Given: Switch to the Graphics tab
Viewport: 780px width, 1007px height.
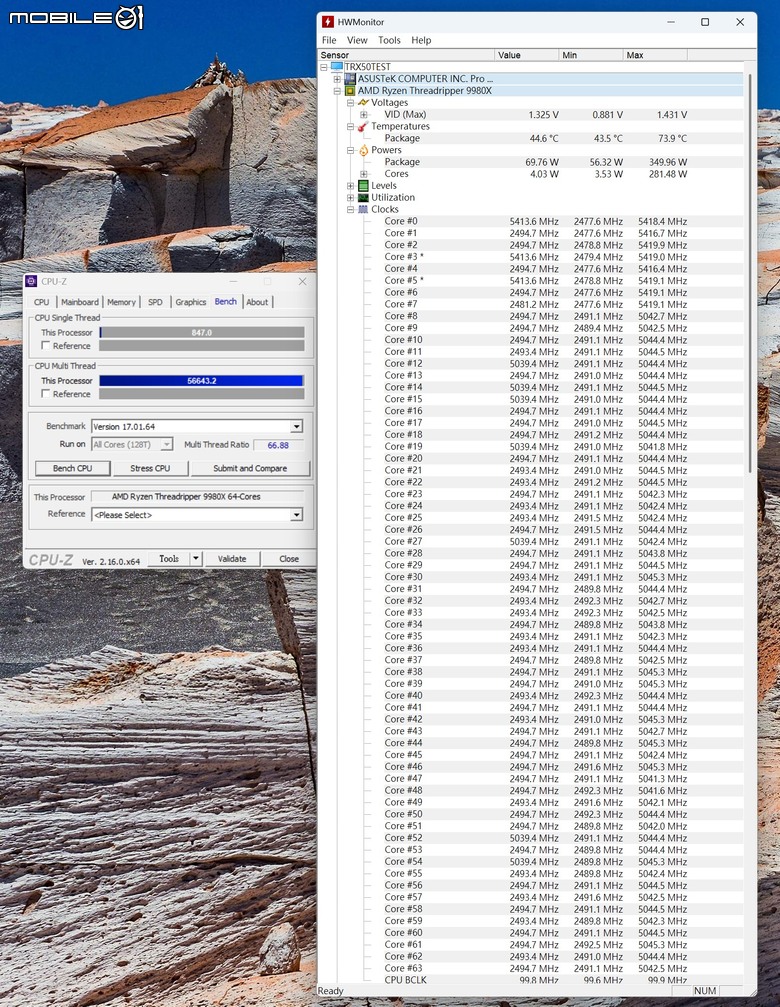Looking at the screenshot, I should [191, 302].
